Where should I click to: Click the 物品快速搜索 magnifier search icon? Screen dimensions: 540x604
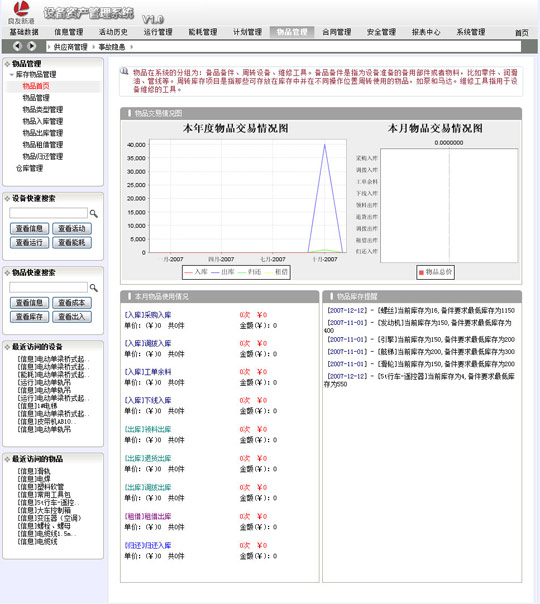click(x=93, y=287)
